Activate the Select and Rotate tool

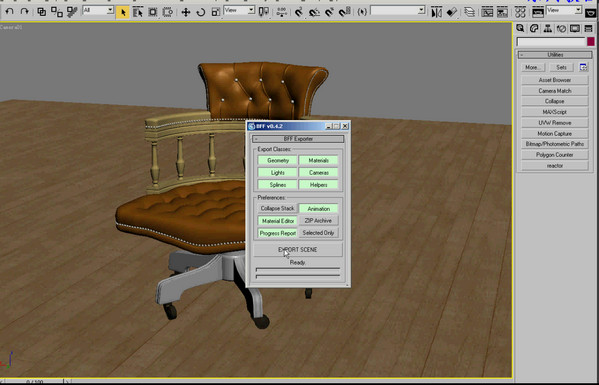point(201,12)
